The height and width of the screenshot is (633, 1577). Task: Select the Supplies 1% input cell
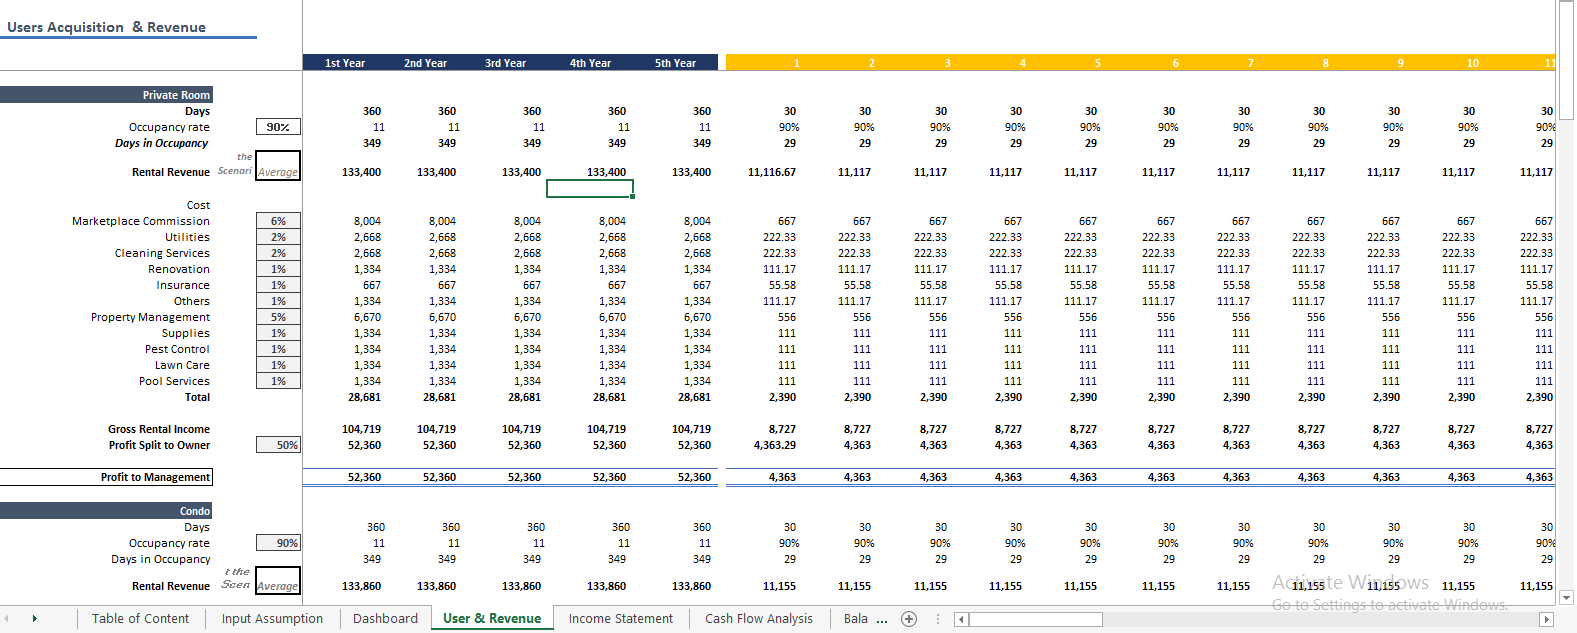click(278, 333)
